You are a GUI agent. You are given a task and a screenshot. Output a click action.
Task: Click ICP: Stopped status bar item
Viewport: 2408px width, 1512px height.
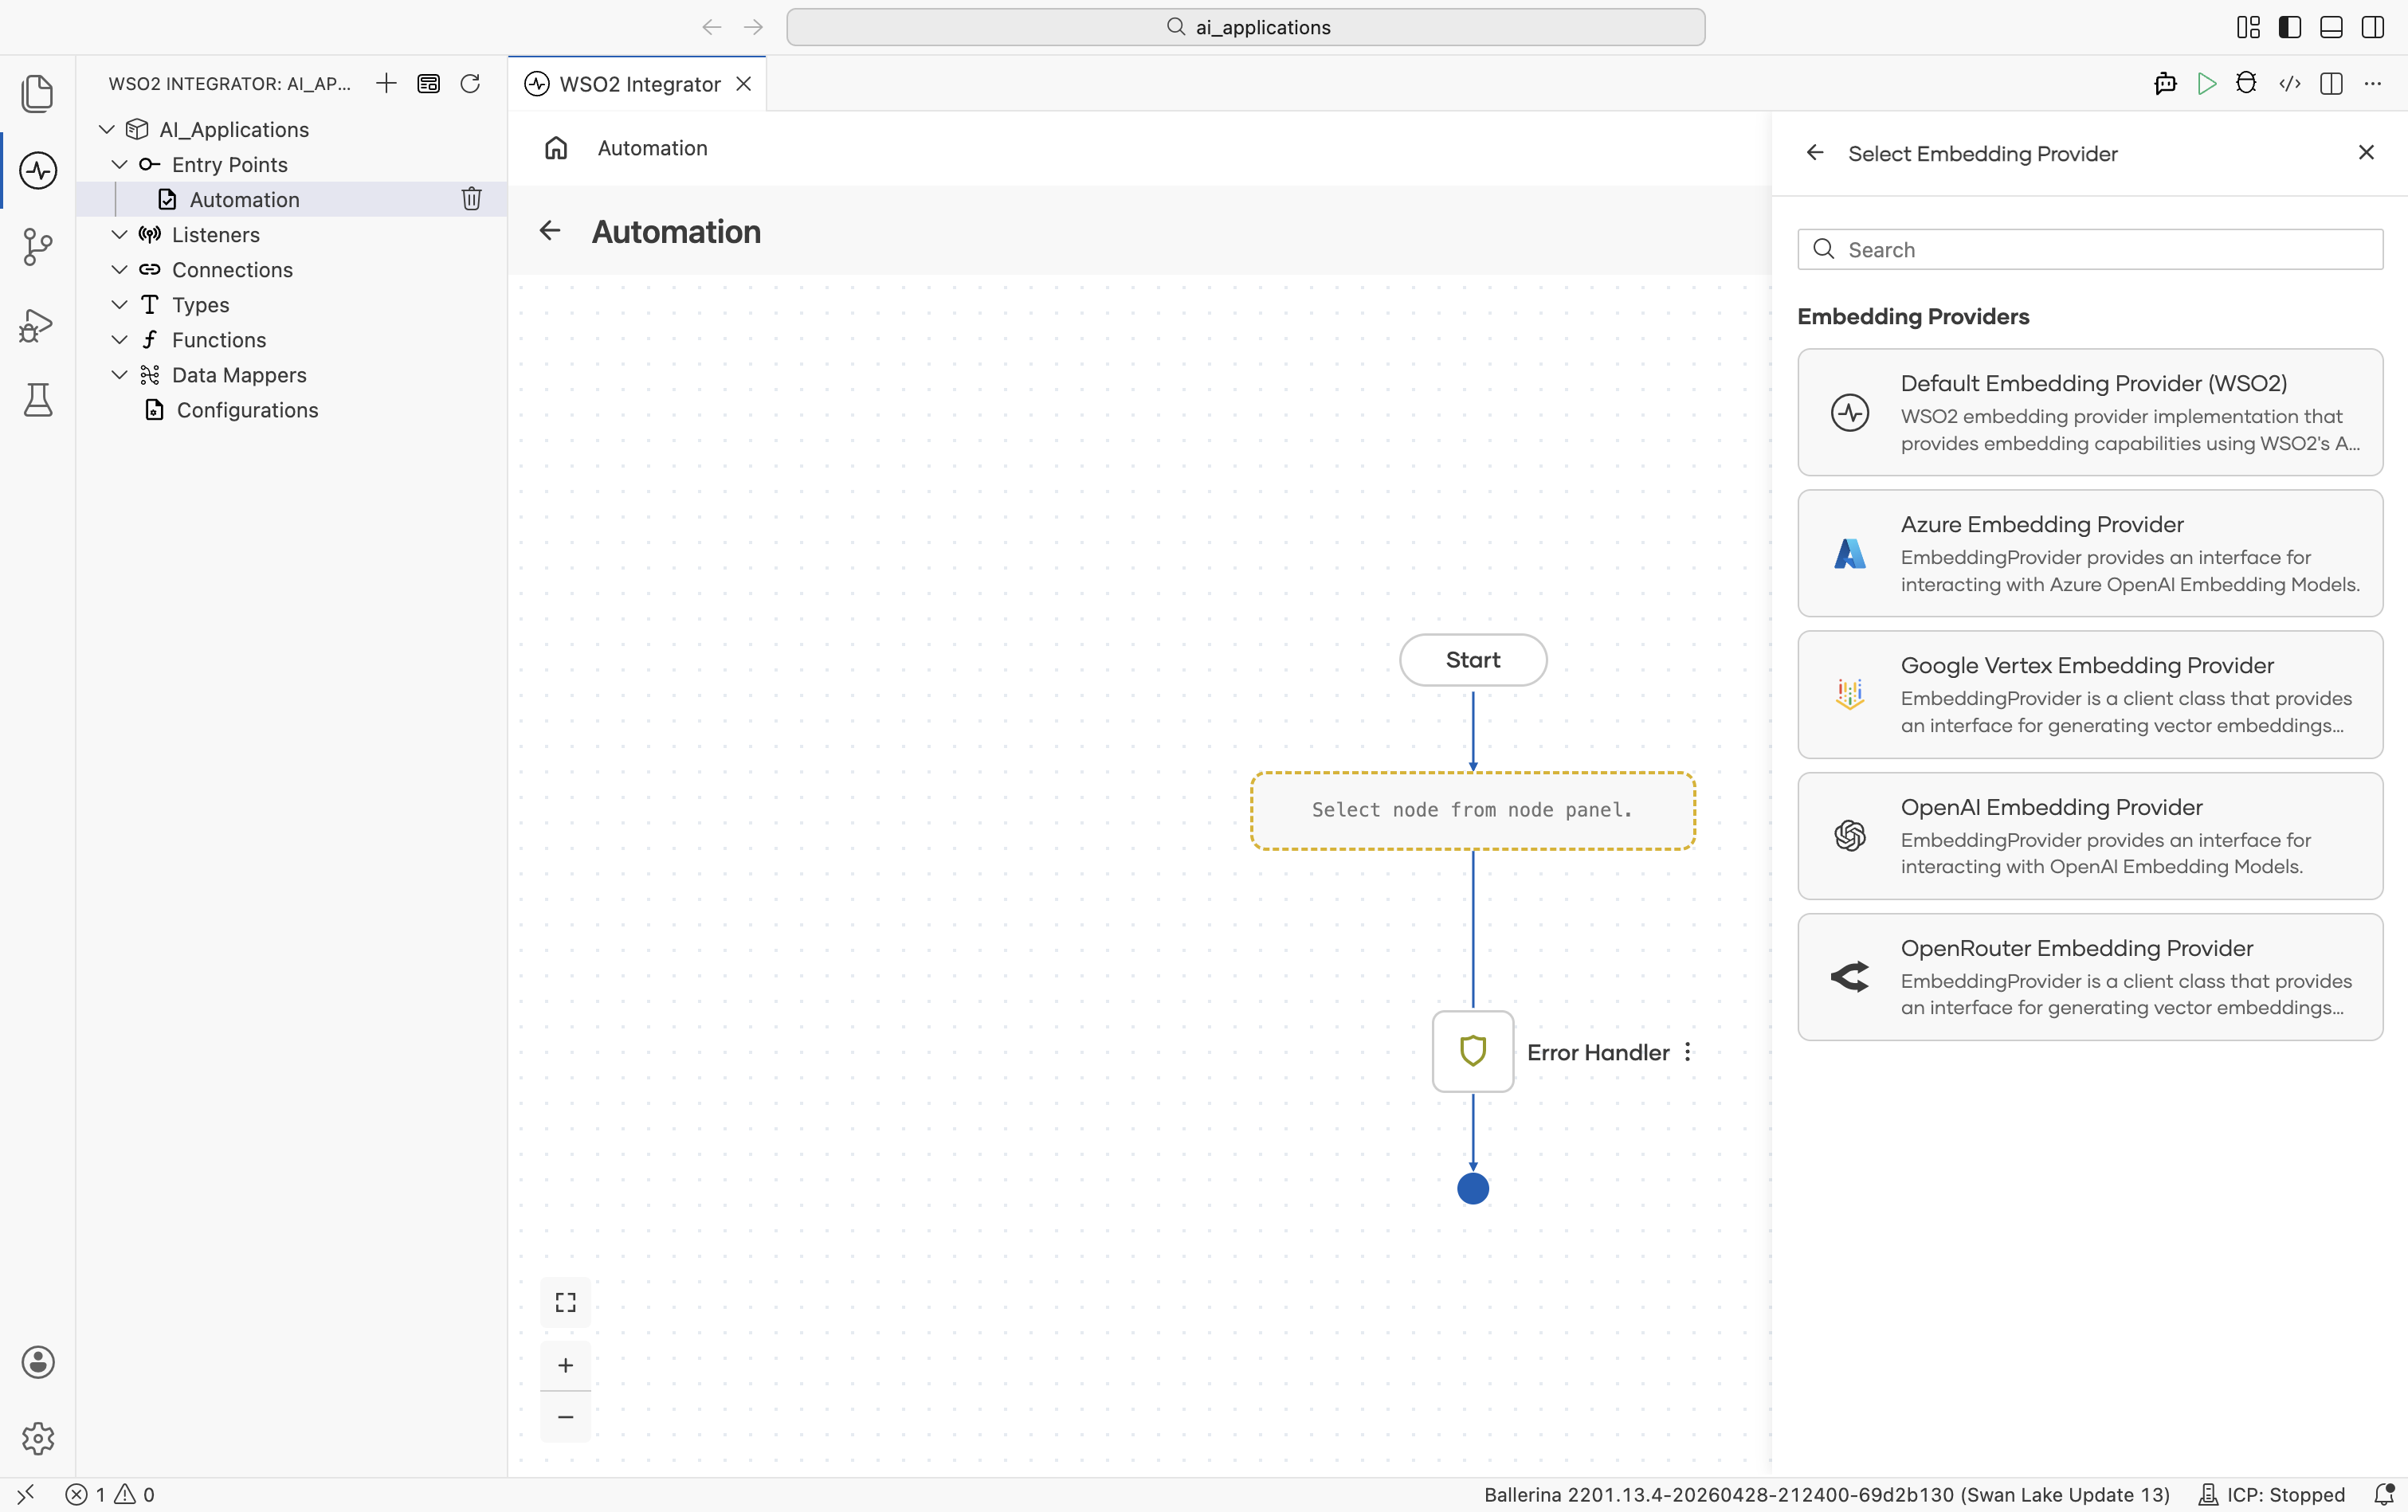pos(2272,1494)
